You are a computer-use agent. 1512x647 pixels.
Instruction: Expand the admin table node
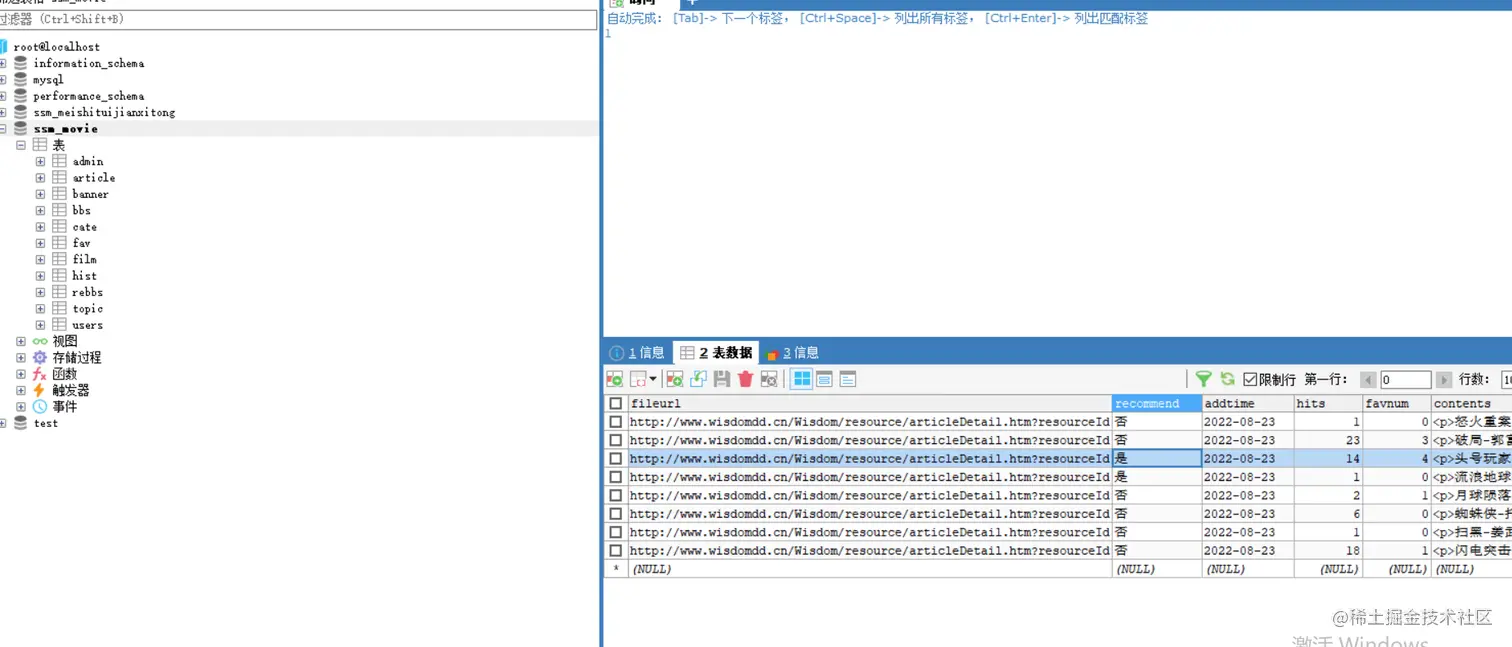(x=40, y=161)
